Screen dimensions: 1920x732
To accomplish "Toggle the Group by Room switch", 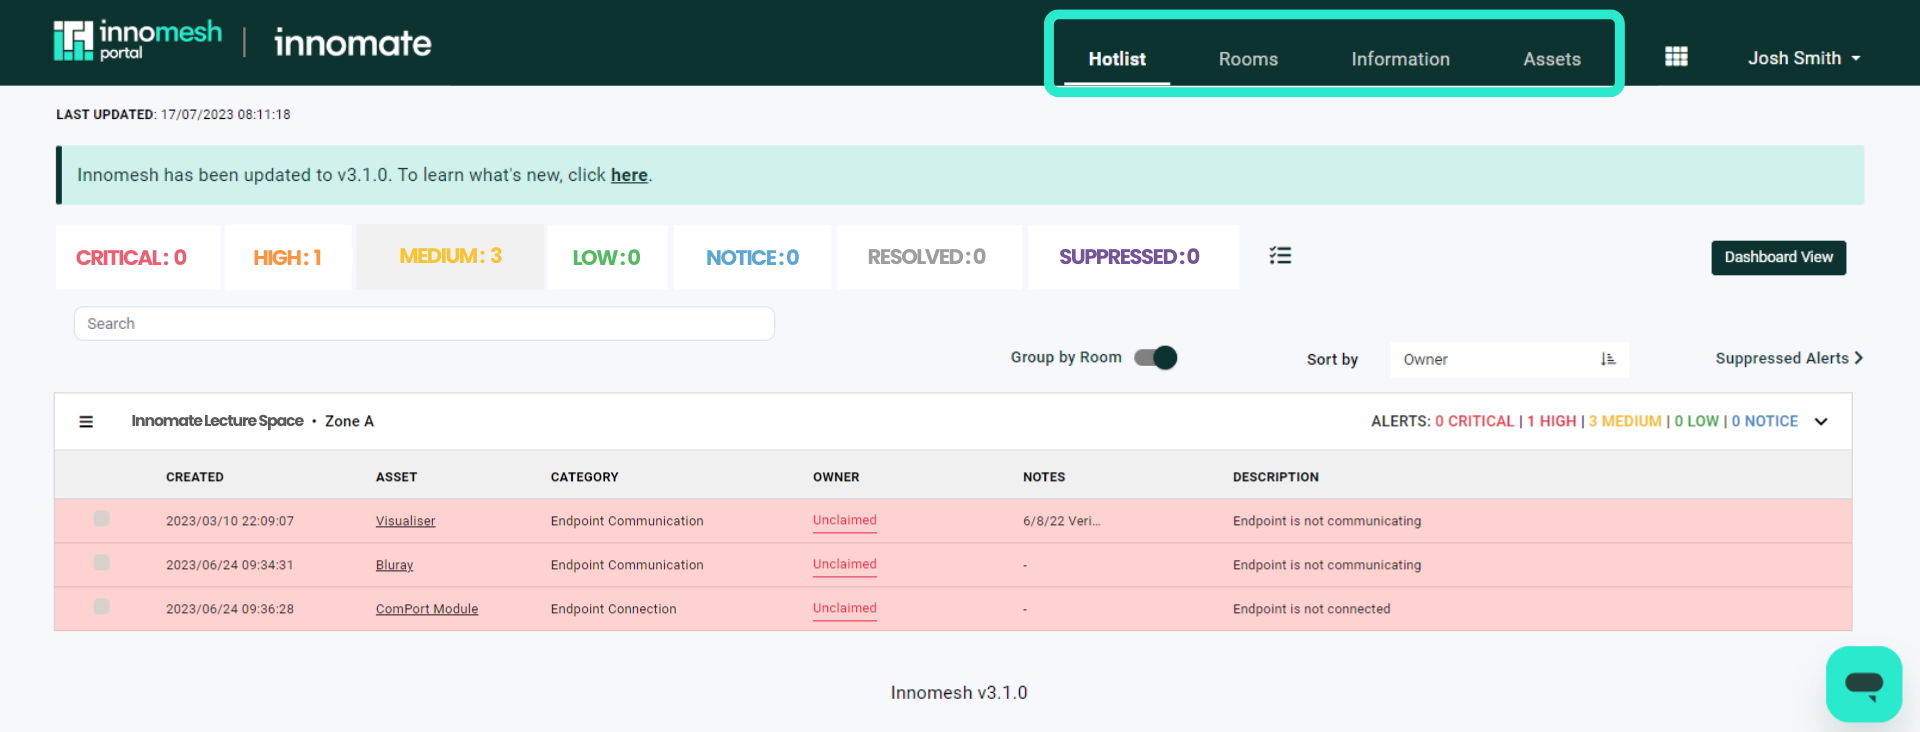I will (1156, 358).
